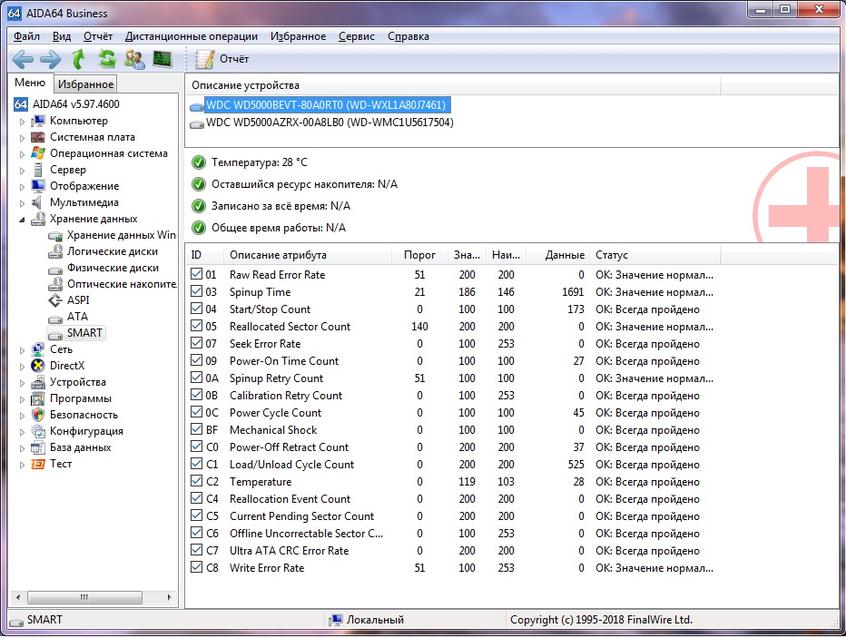Expand the Сеть tree node
The image size is (846, 638).
coord(22,350)
